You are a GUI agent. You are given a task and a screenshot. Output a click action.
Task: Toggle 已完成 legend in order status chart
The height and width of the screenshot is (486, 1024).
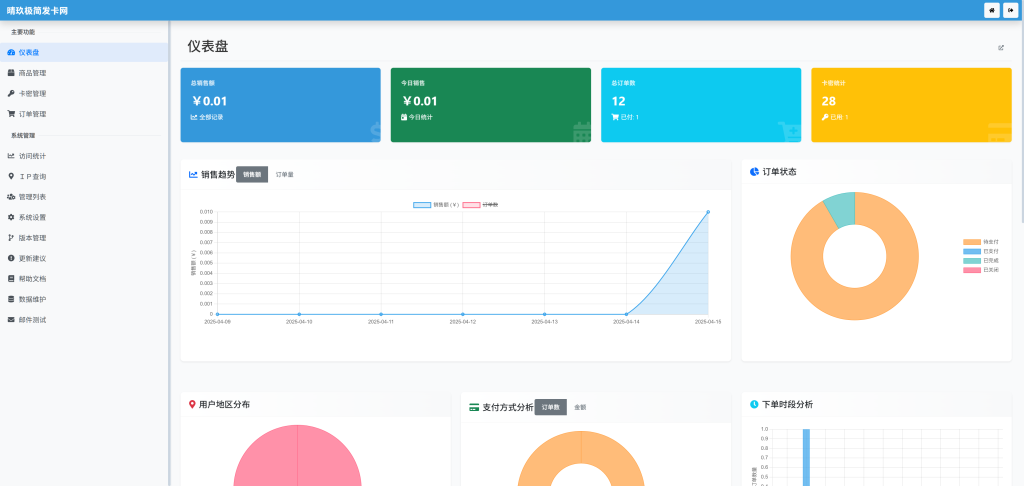tap(981, 261)
